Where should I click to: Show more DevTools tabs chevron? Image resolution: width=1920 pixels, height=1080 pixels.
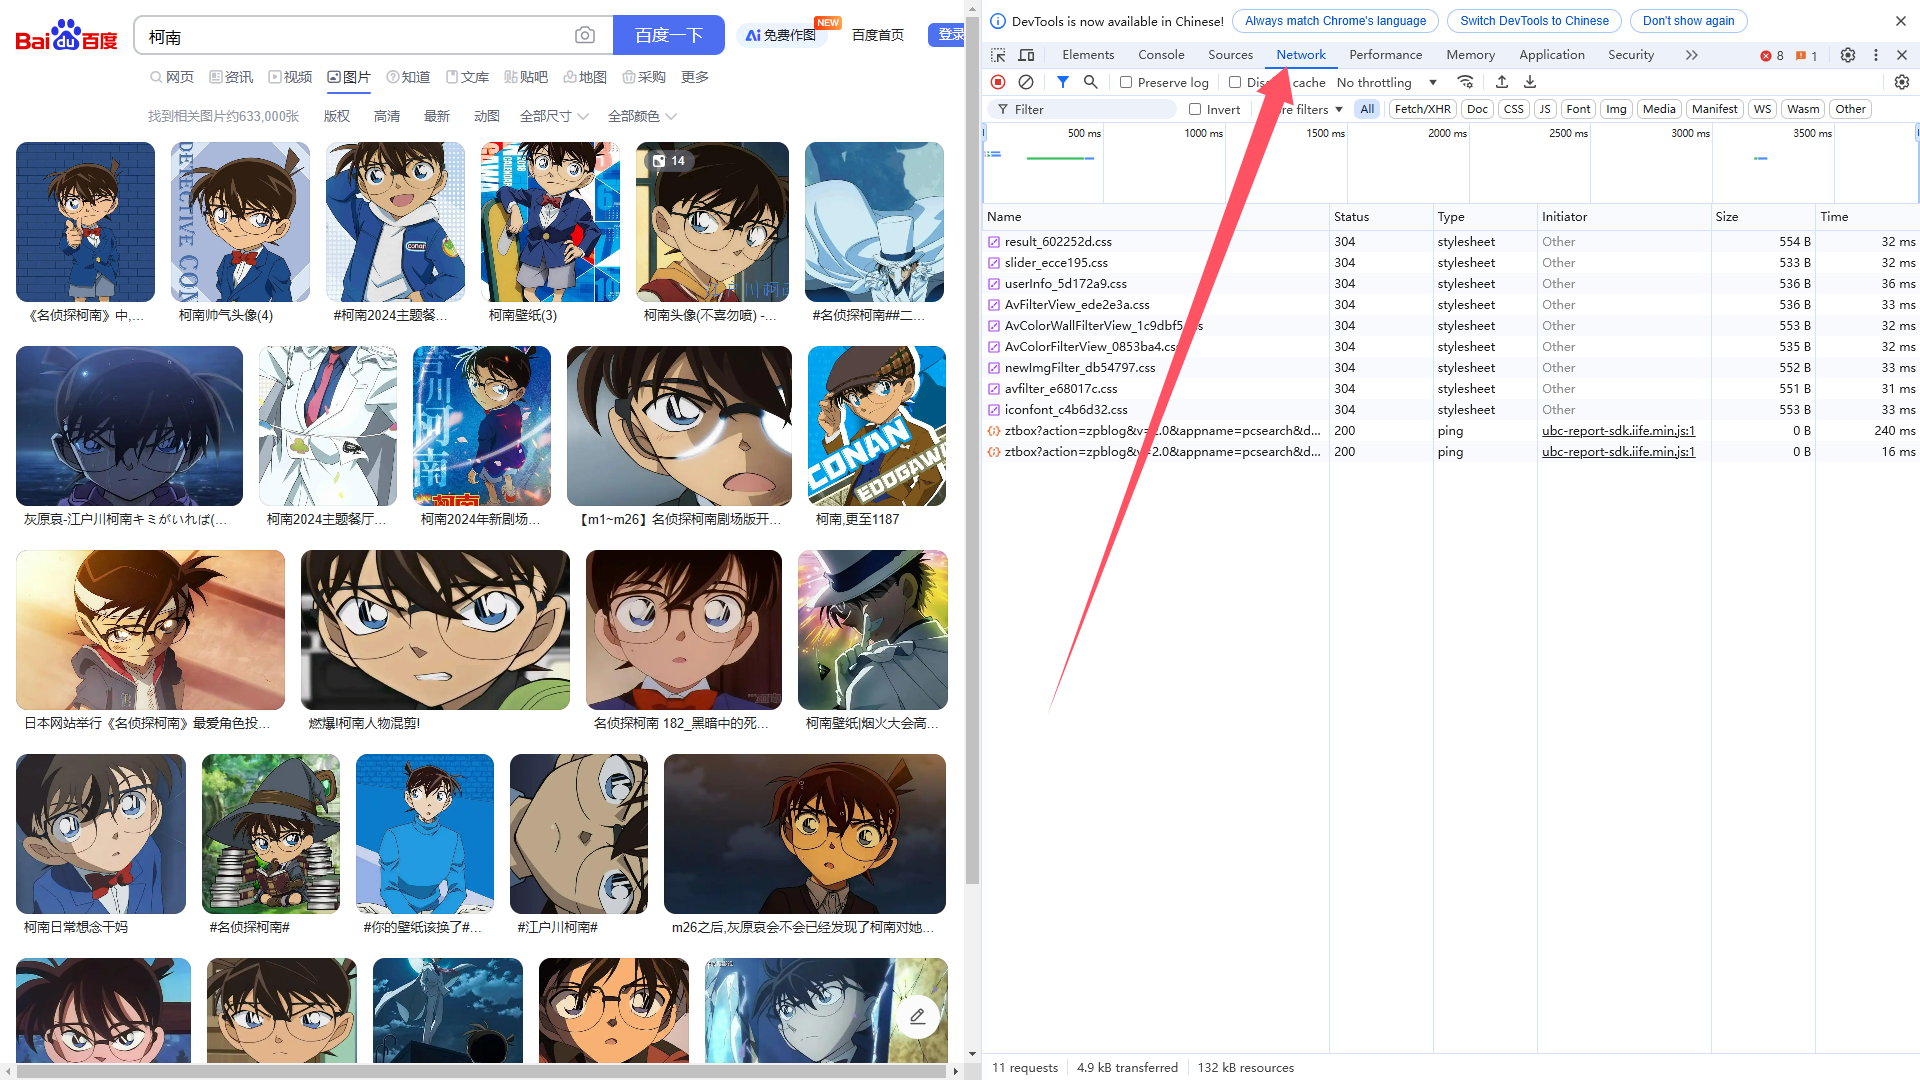click(x=1691, y=55)
